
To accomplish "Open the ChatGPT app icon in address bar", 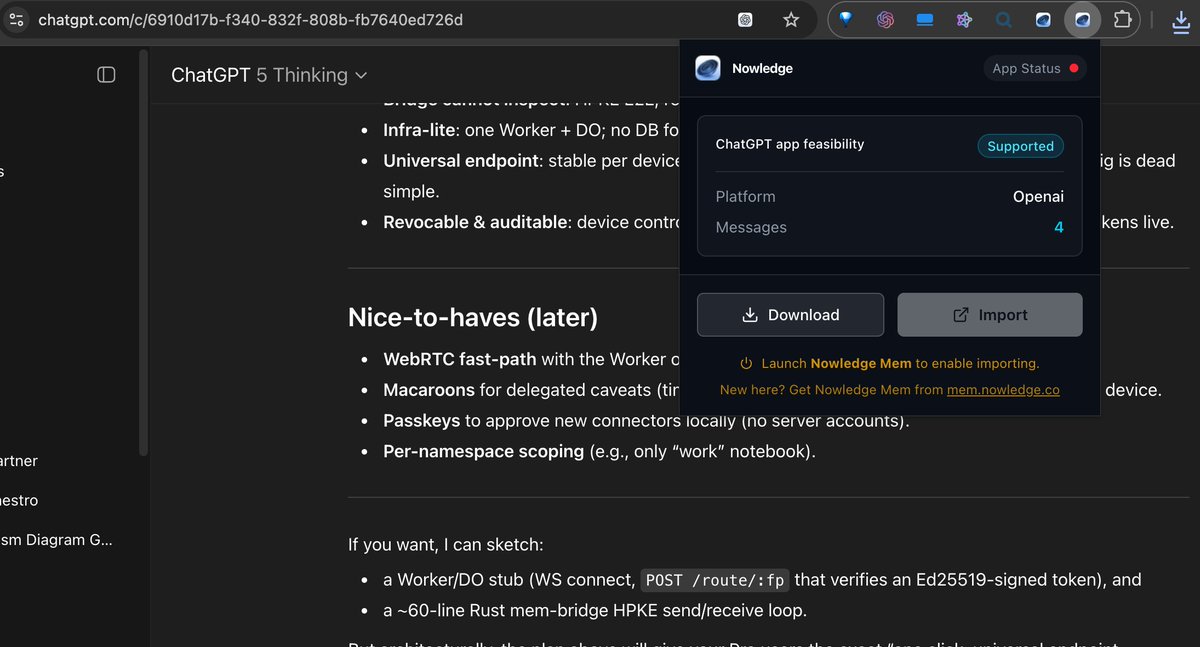I will pyautogui.click(x=745, y=20).
